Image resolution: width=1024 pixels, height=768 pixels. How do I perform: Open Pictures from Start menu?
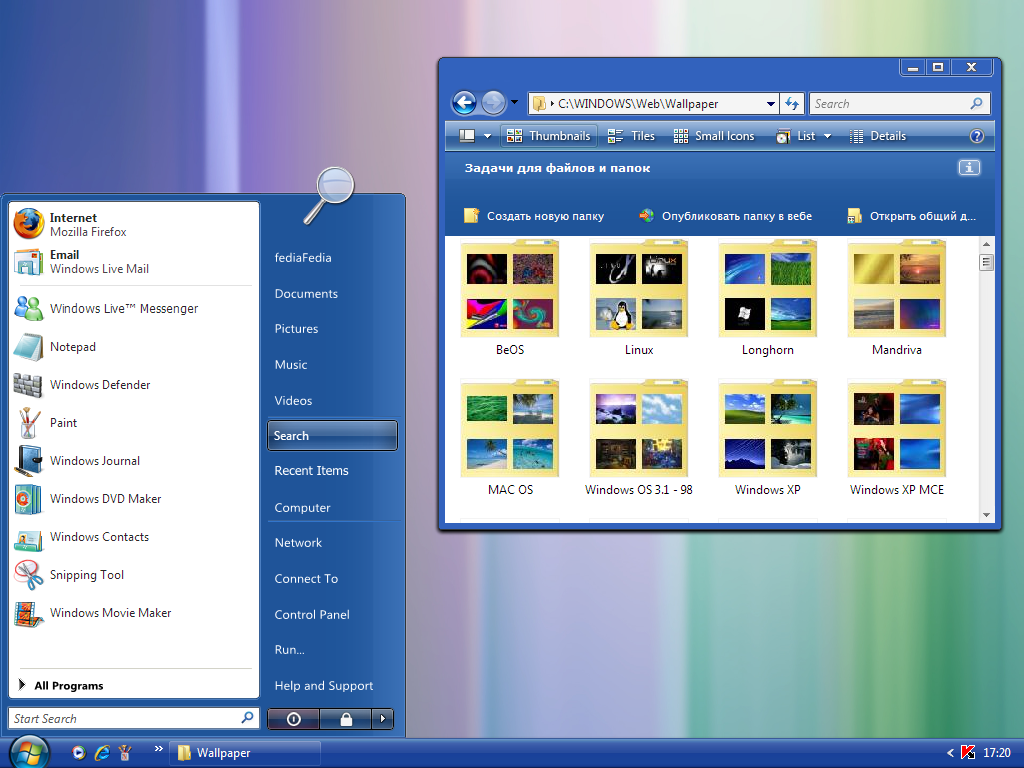(296, 328)
